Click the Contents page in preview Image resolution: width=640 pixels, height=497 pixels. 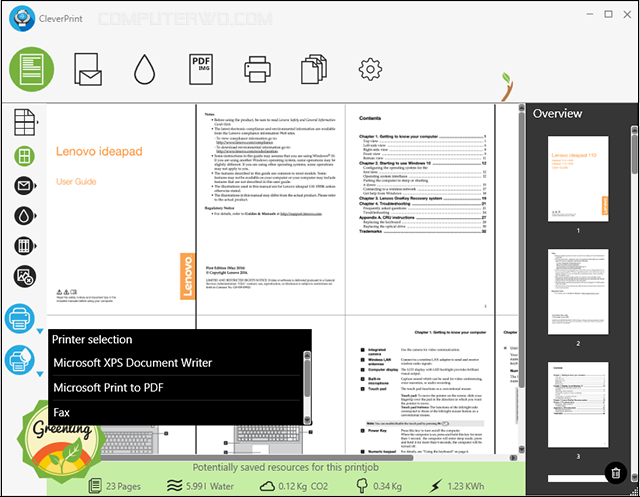(420, 209)
